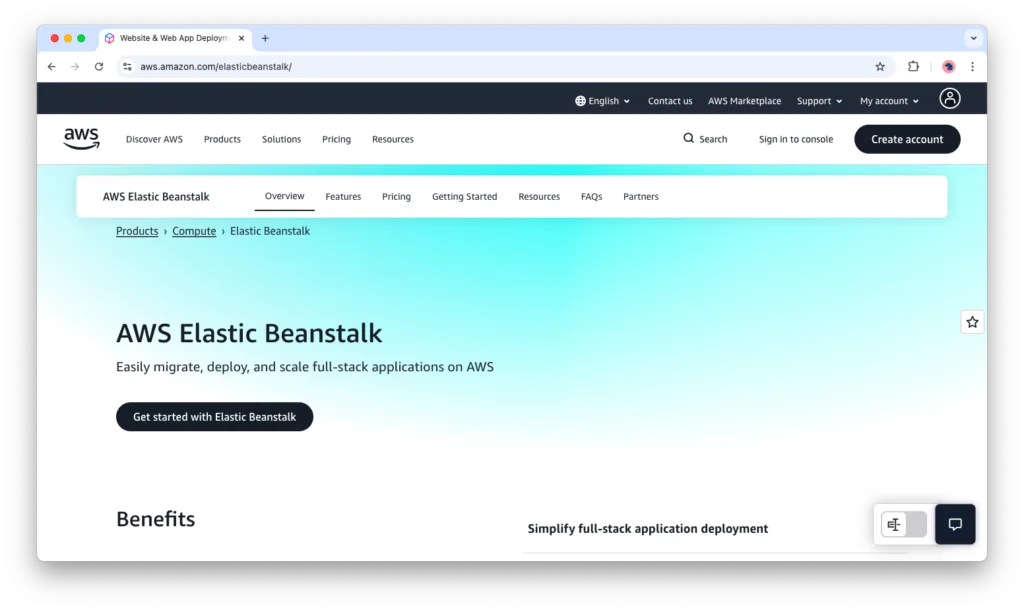The width and height of the screenshot is (1024, 610).
Task: Open the top Resources menu
Action: coord(392,139)
